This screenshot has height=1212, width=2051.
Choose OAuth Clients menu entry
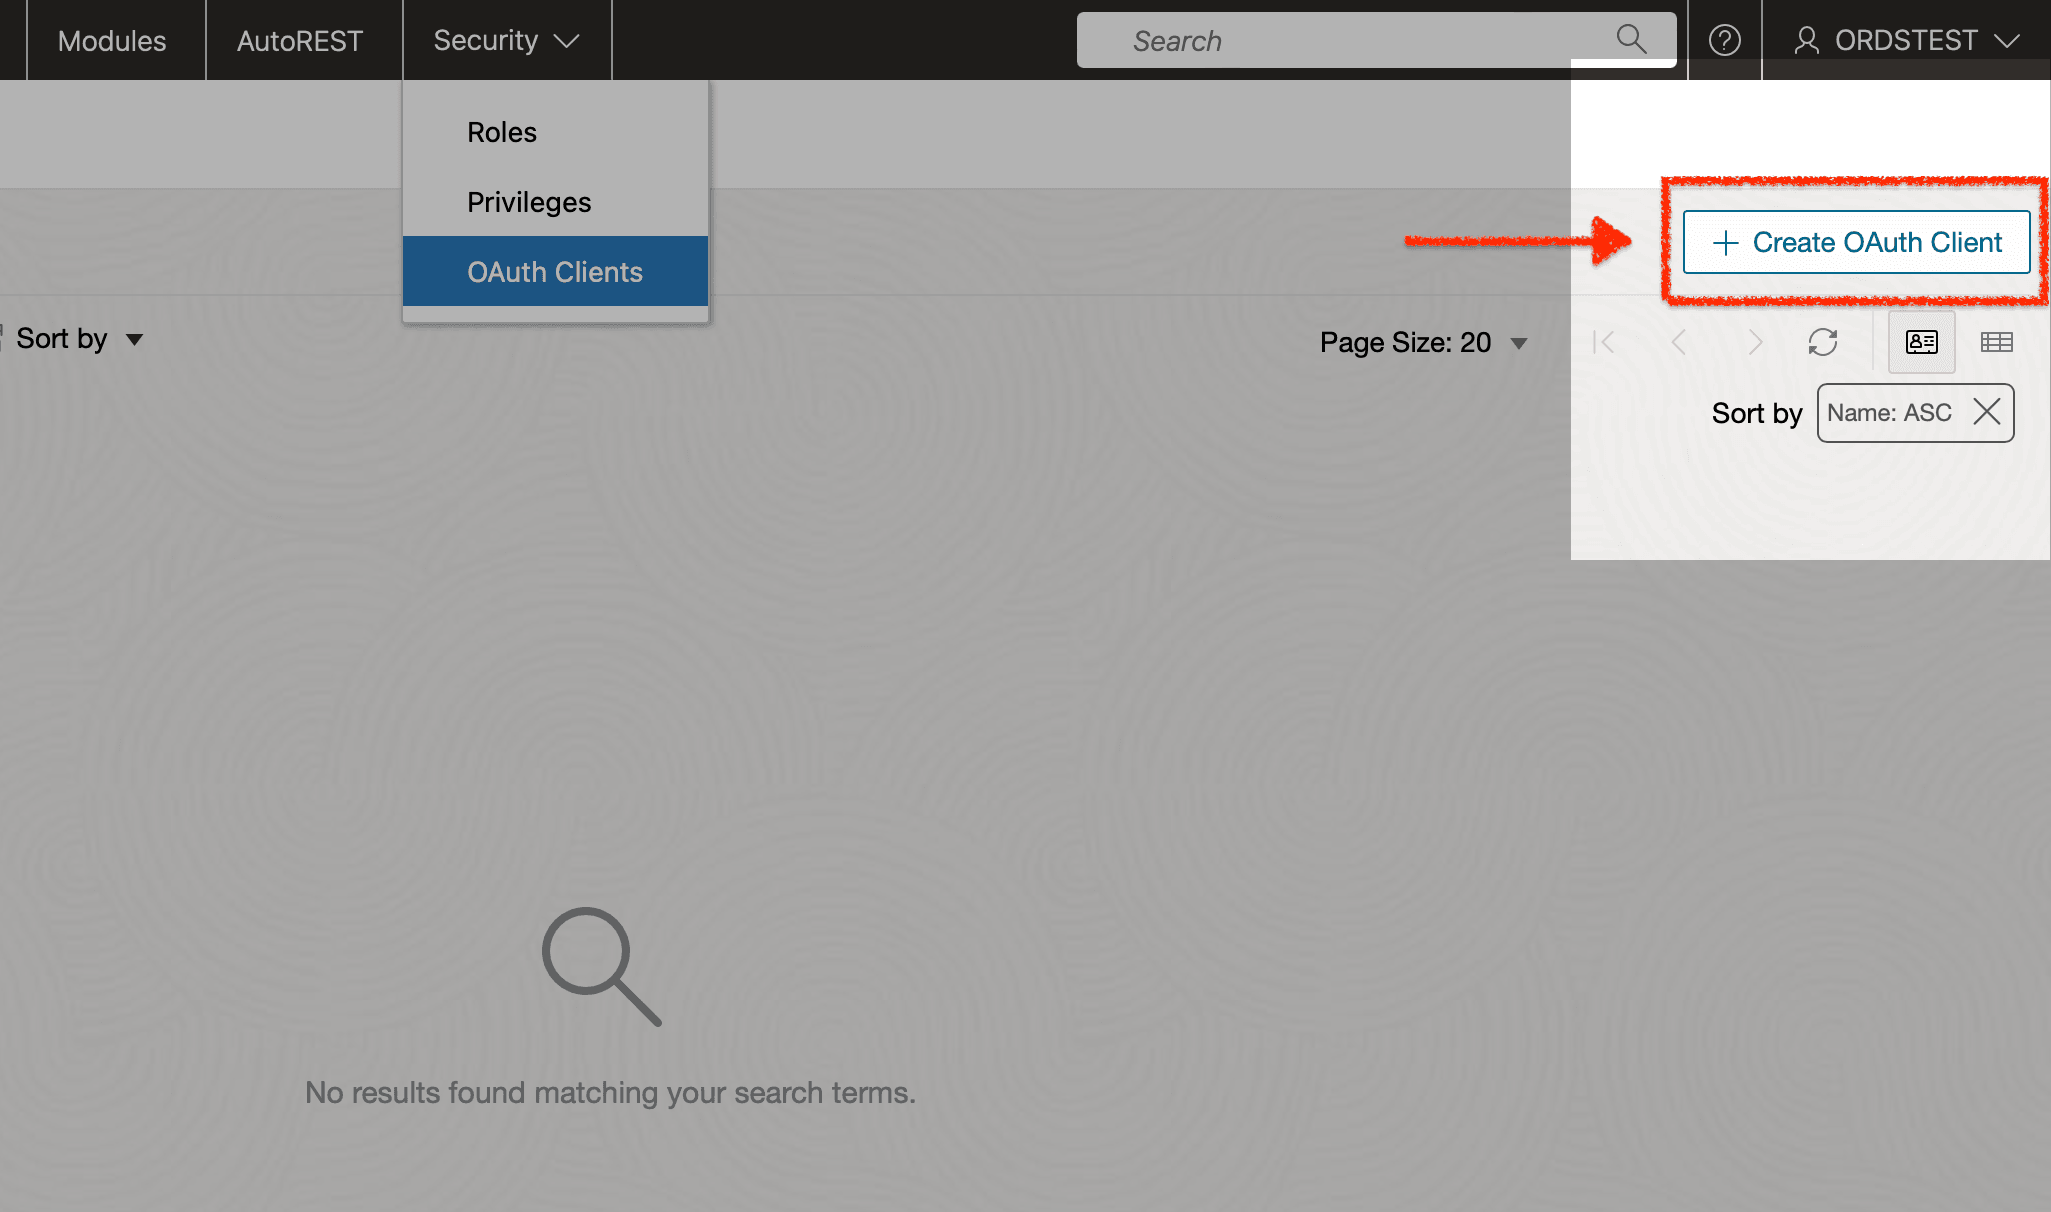(555, 272)
